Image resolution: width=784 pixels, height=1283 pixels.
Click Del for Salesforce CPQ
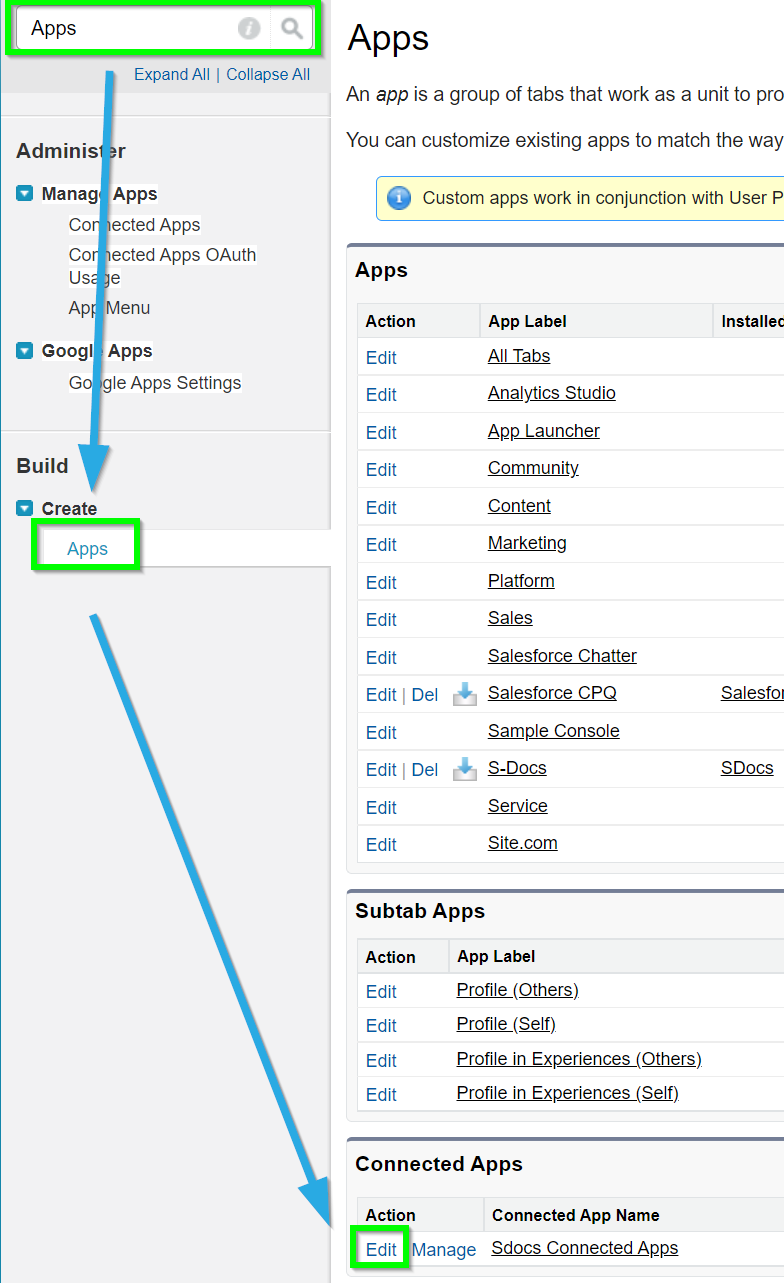pyautogui.click(x=425, y=694)
